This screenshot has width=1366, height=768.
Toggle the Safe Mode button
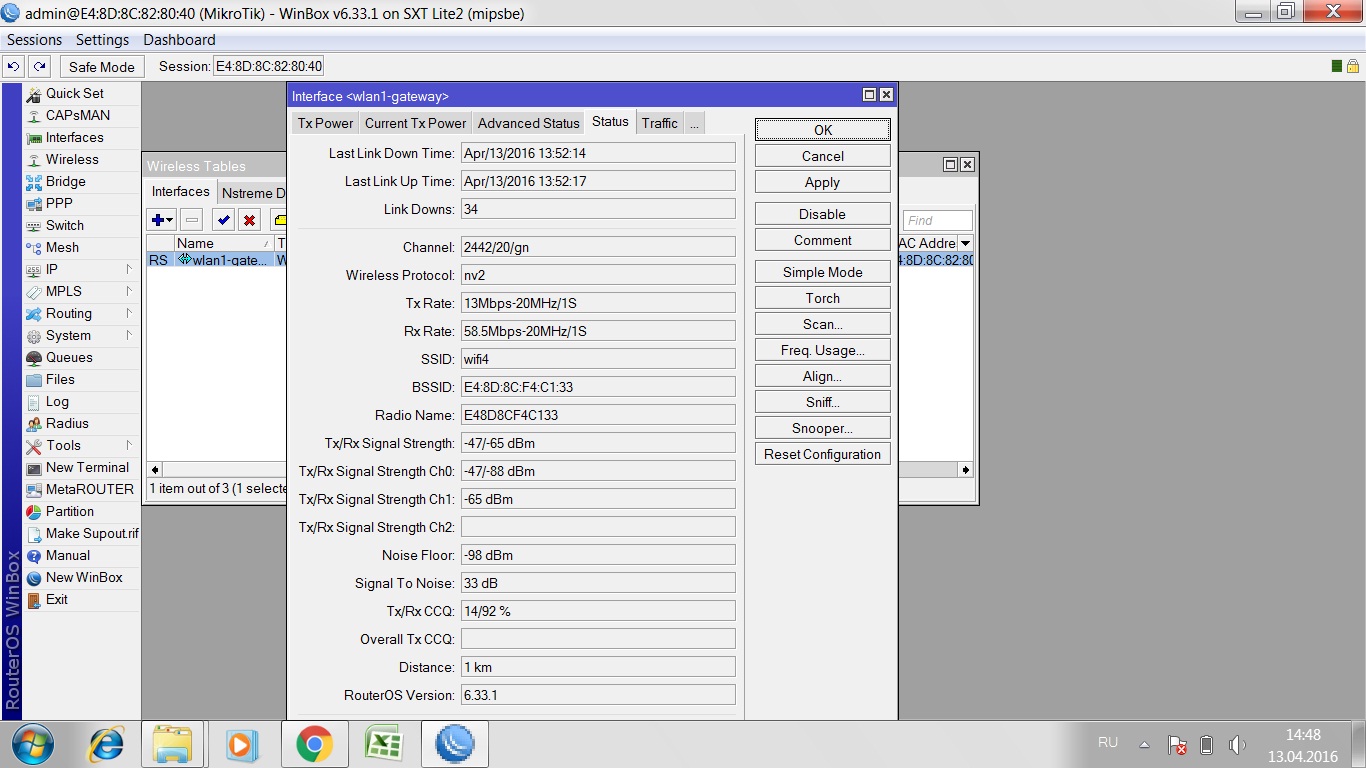tap(101, 67)
